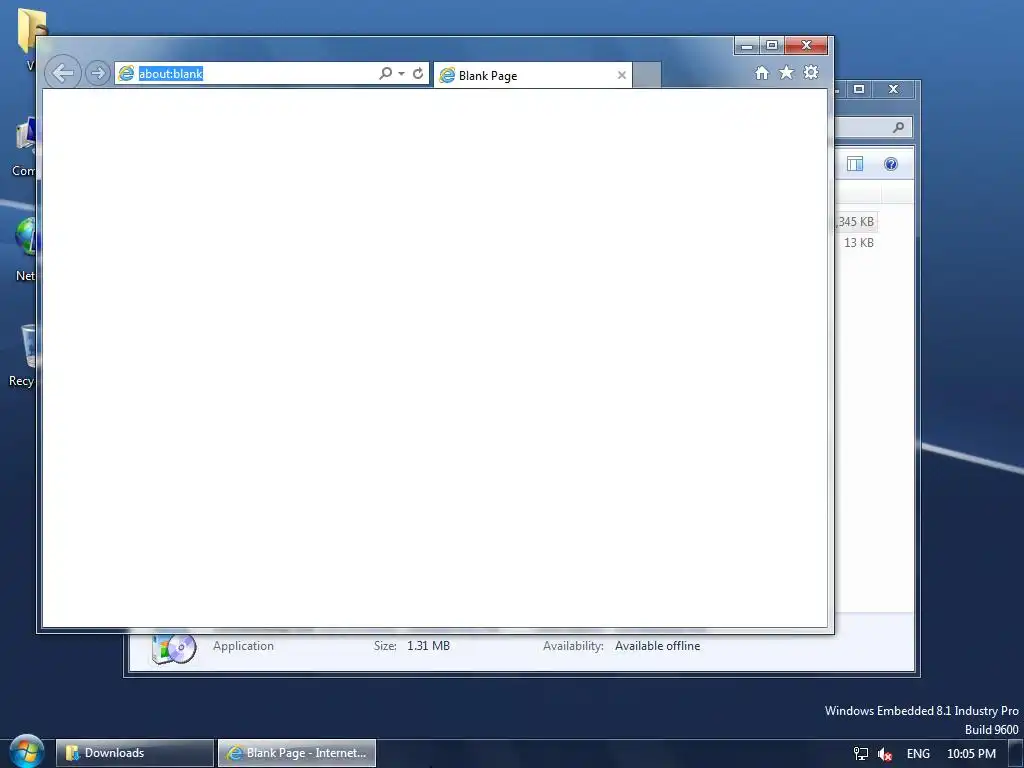The height and width of the screenshot is (768, 1024).
Task: Select the 13 KB file size cell
Action: point(858,243)
